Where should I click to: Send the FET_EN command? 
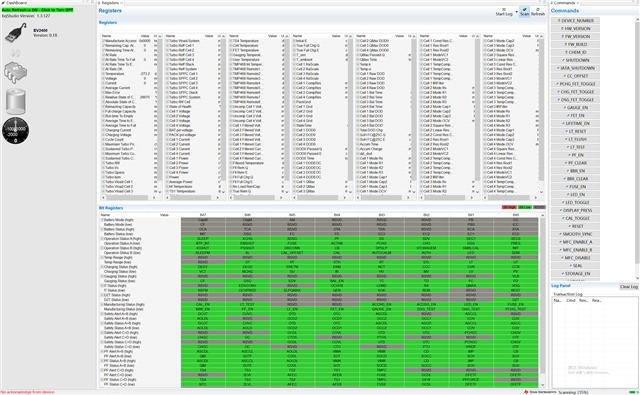pos(575,115)
